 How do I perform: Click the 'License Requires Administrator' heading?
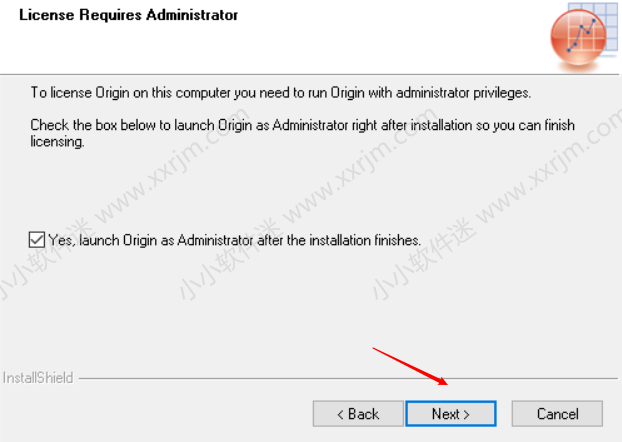pyautogui.click(x=129, y=15)
